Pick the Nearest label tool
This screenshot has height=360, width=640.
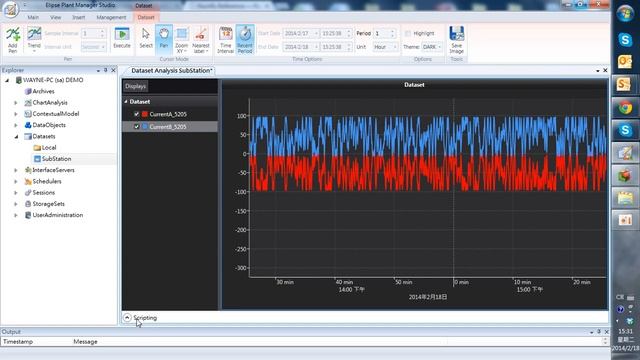click(200, 40)
